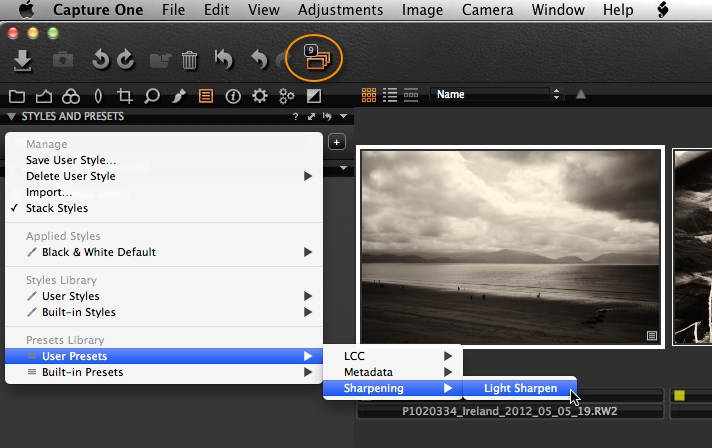This screenshot has height=448, width=712.
Task: Select the Adjustments clipboard tool tab
Action: pos(206,96)
